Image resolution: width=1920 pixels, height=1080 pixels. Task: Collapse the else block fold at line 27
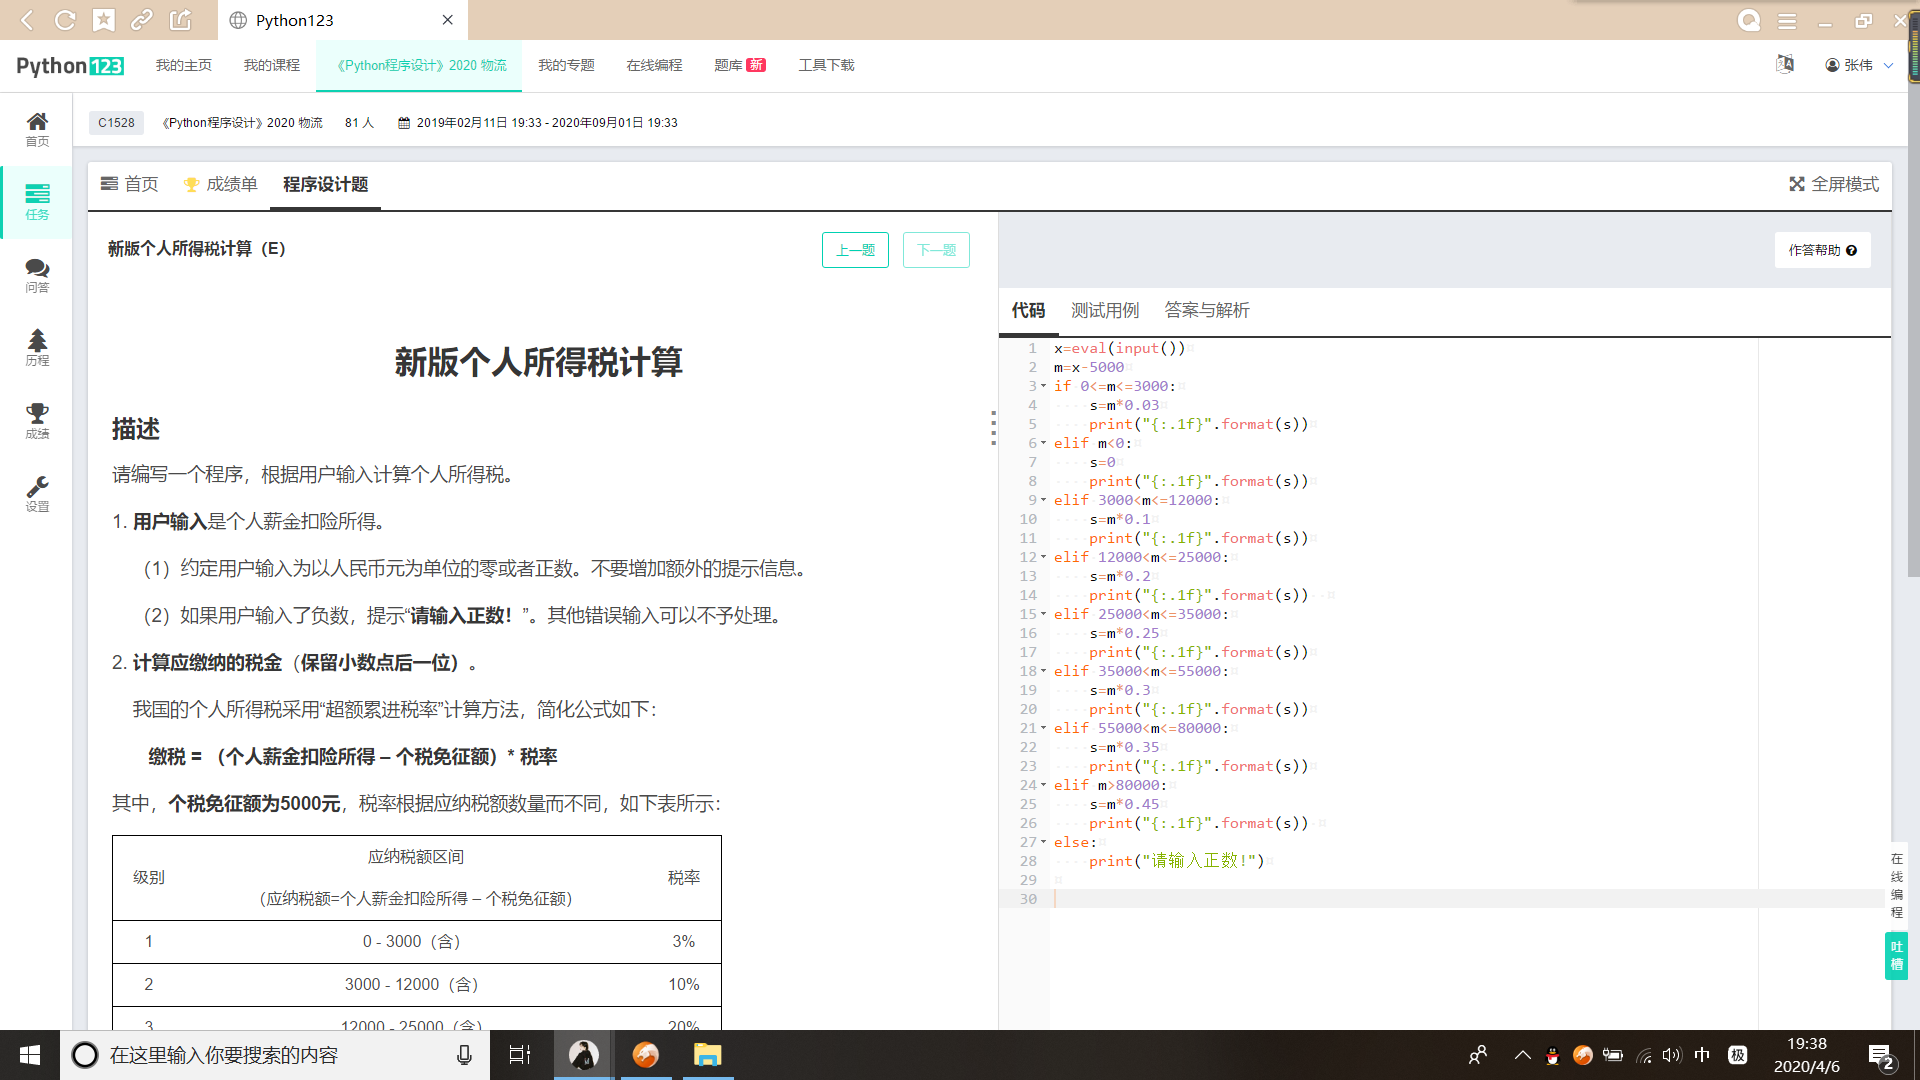[x=1044, y=842]
